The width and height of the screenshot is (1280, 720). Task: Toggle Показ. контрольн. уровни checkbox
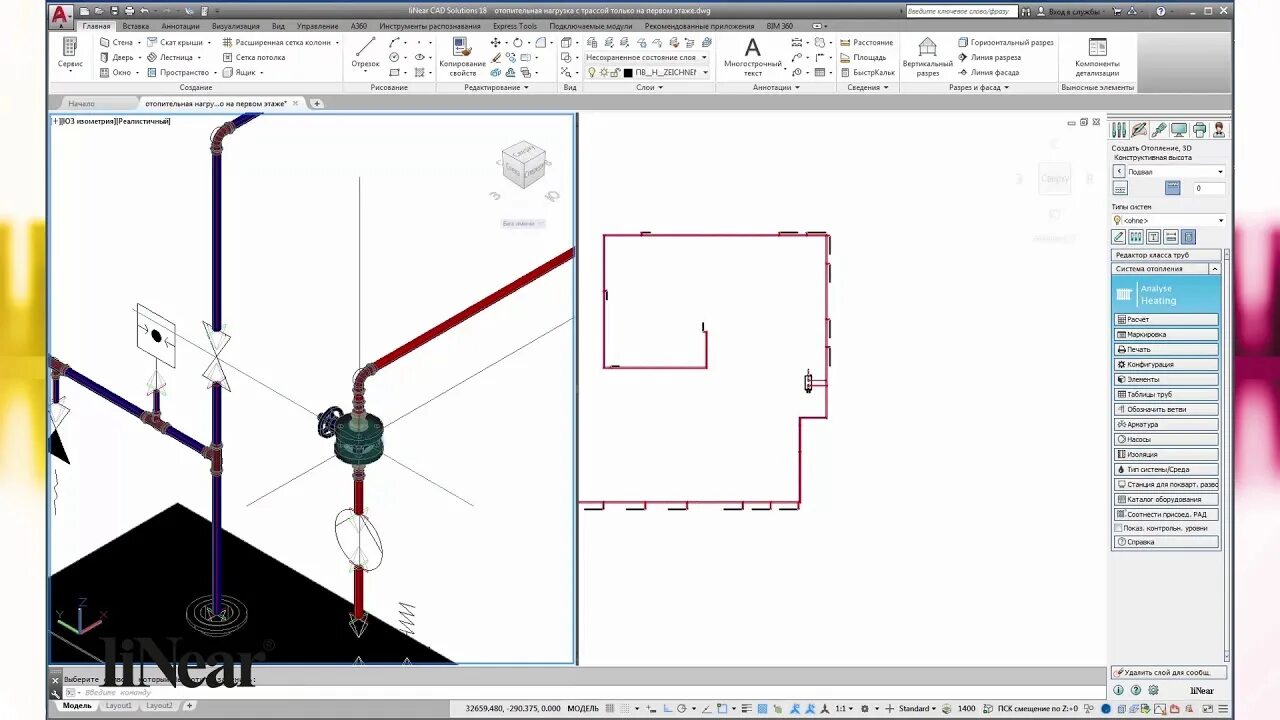click(x=1119, y=528)
